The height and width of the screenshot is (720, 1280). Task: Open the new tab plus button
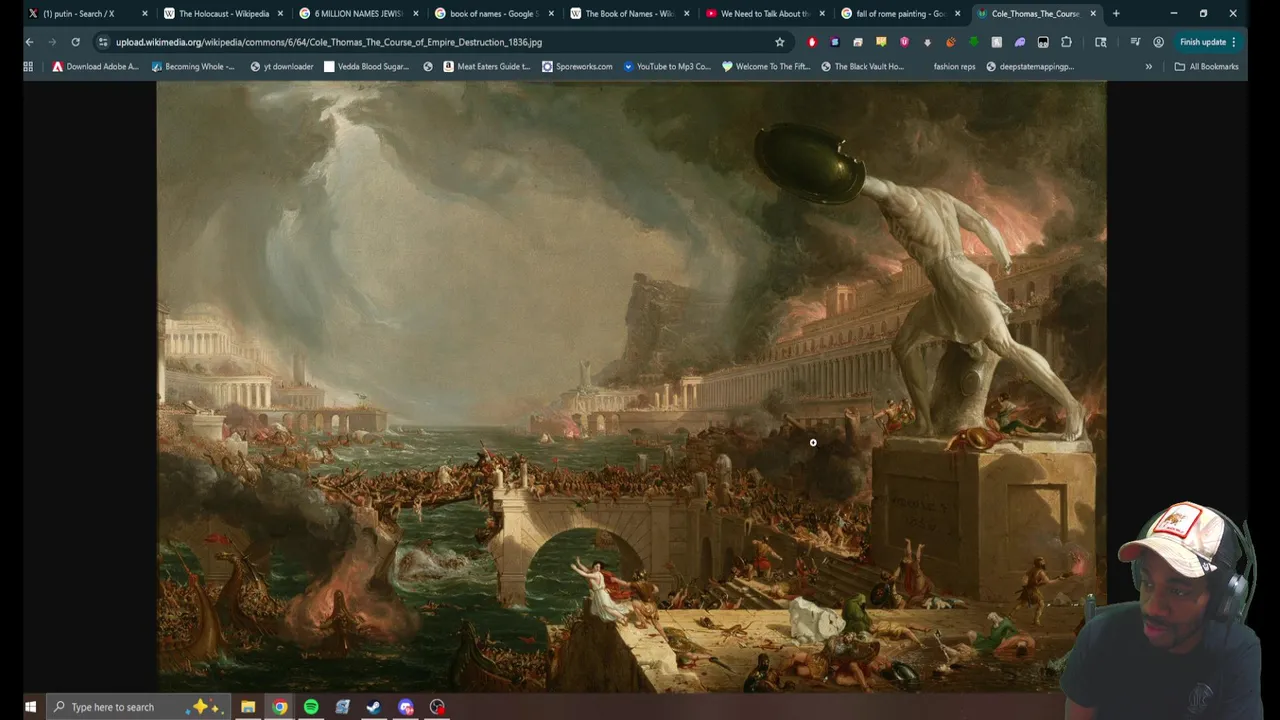pos(1116,14)
